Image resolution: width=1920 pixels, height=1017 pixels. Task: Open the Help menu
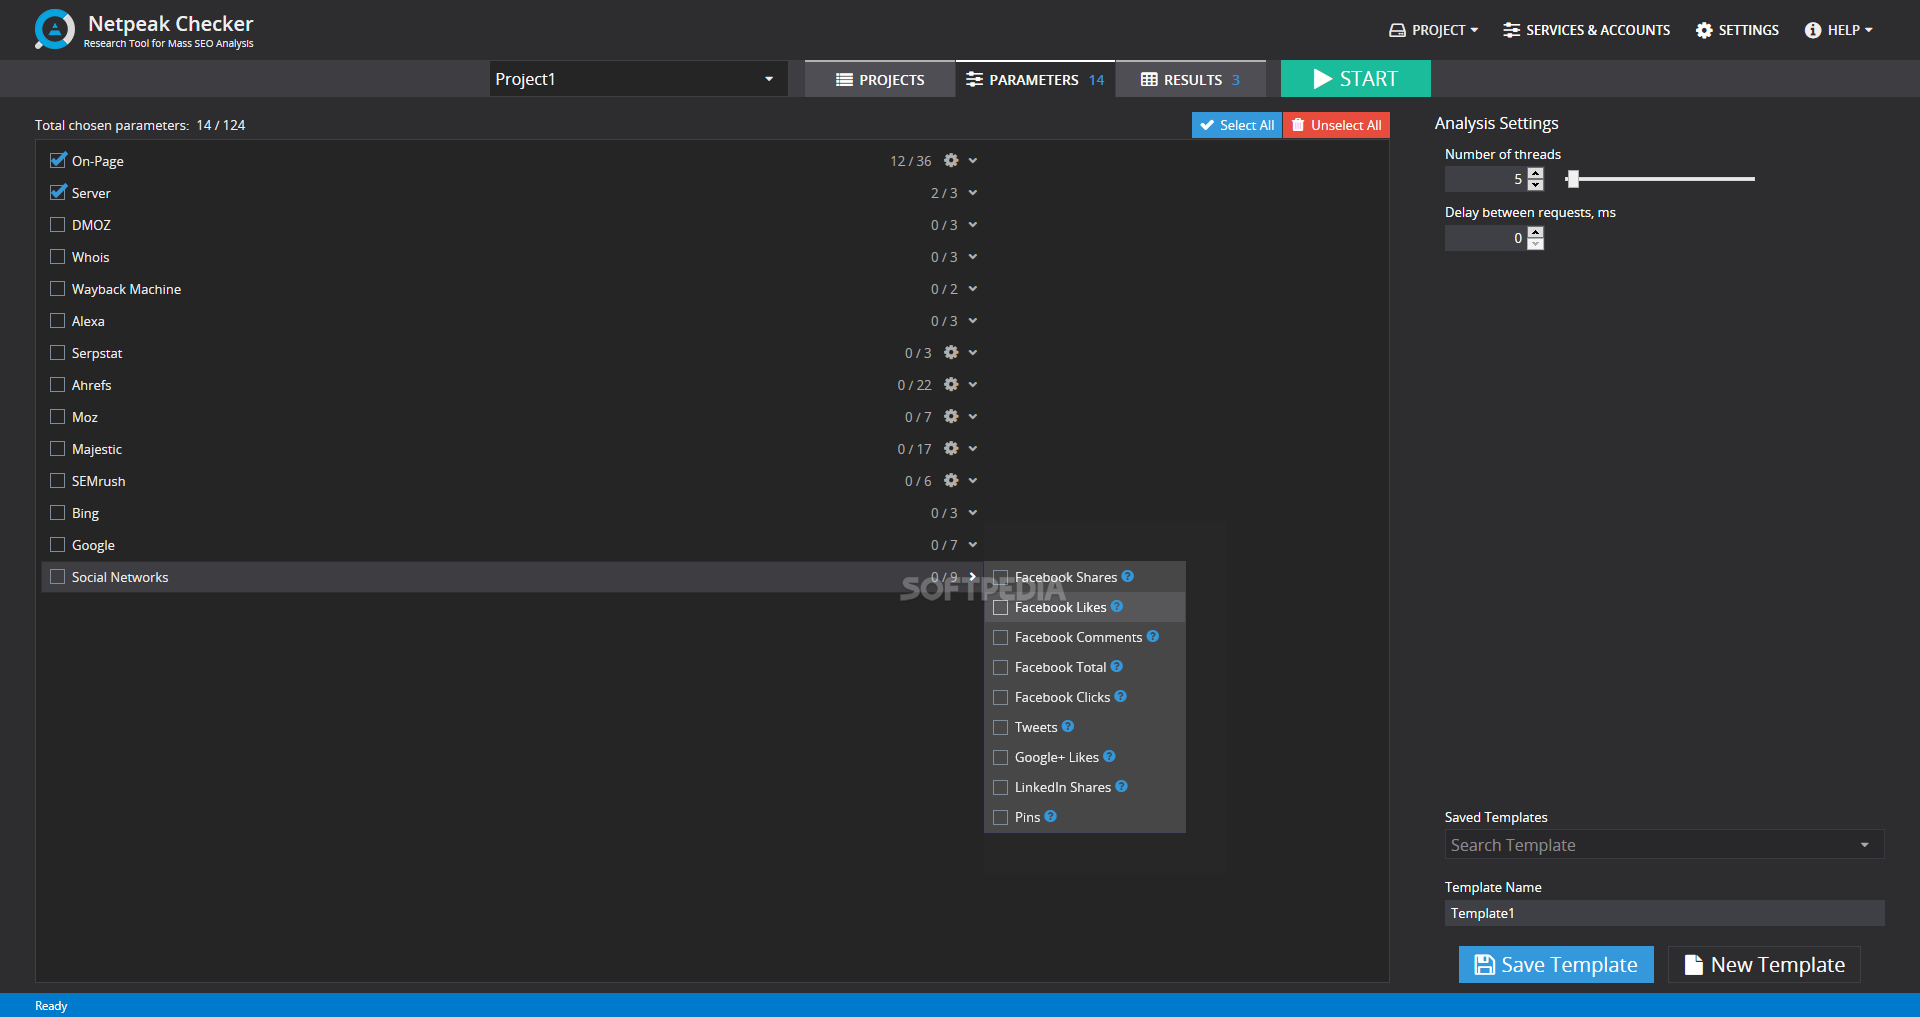click(1839, 30)
